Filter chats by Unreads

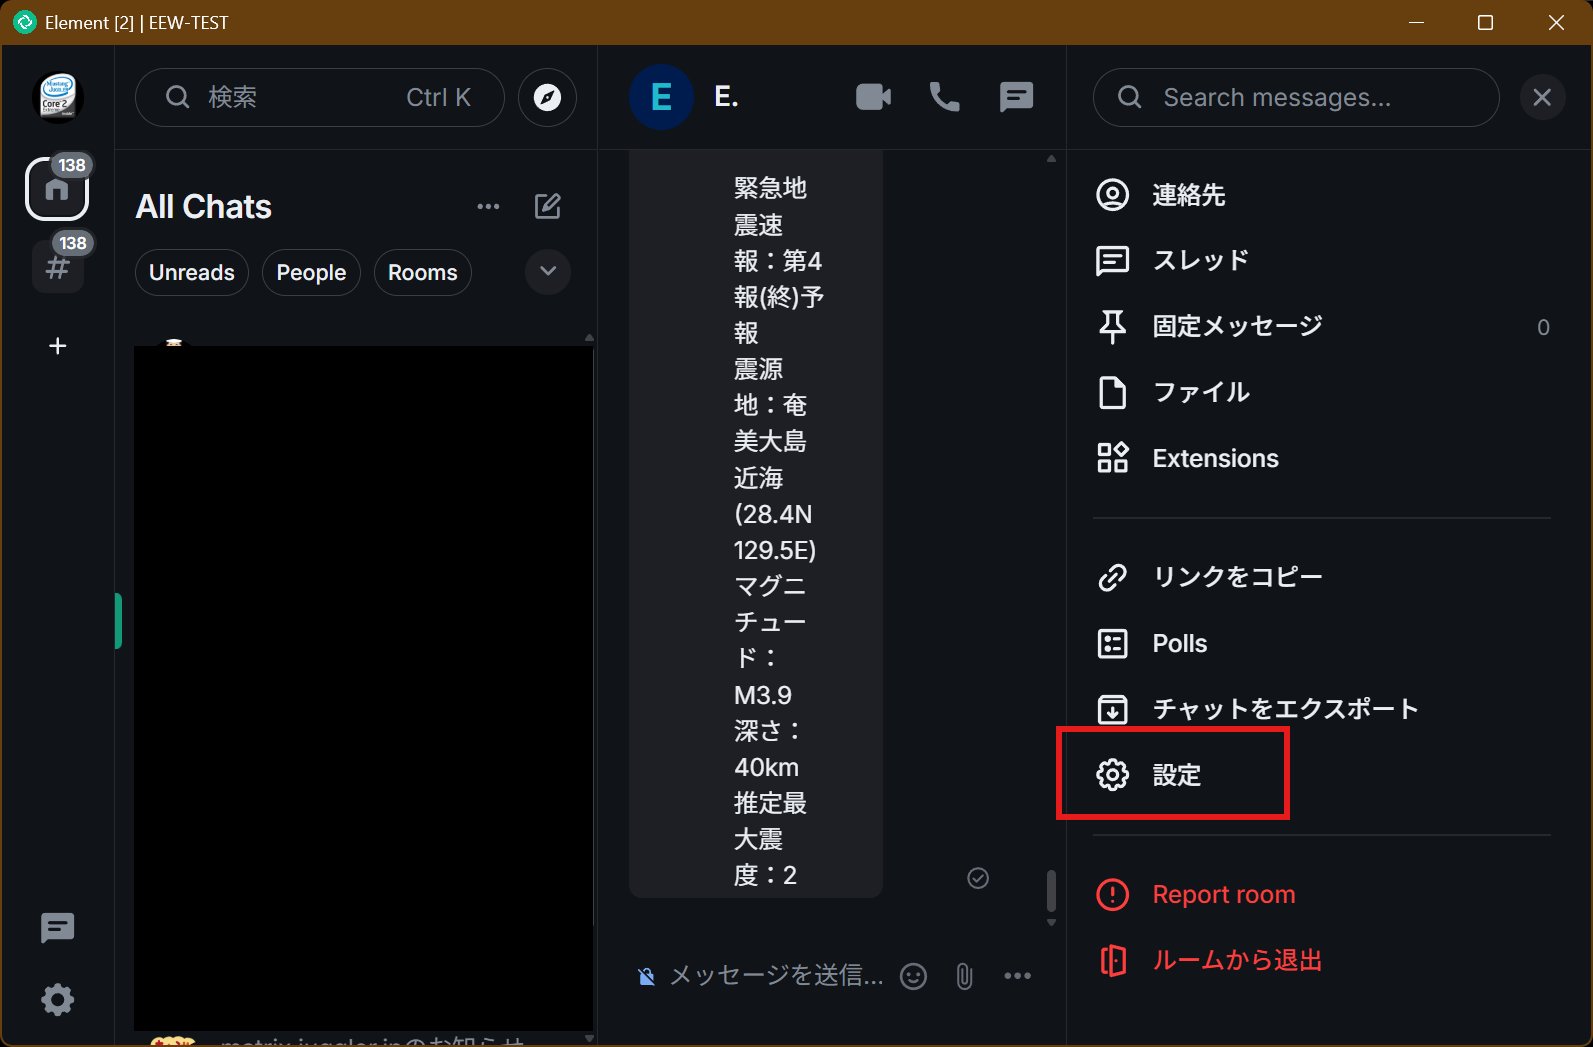click(192, 273)
